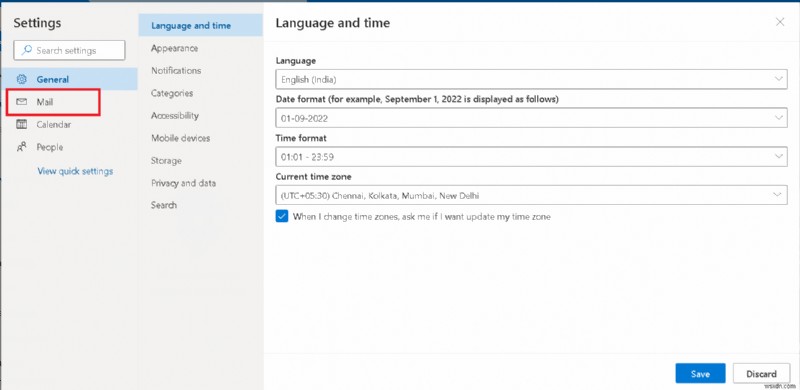Screen dimensions: 800x390
Task: Select the Mail label in the sidebar
Action: (x=45, y=102)
